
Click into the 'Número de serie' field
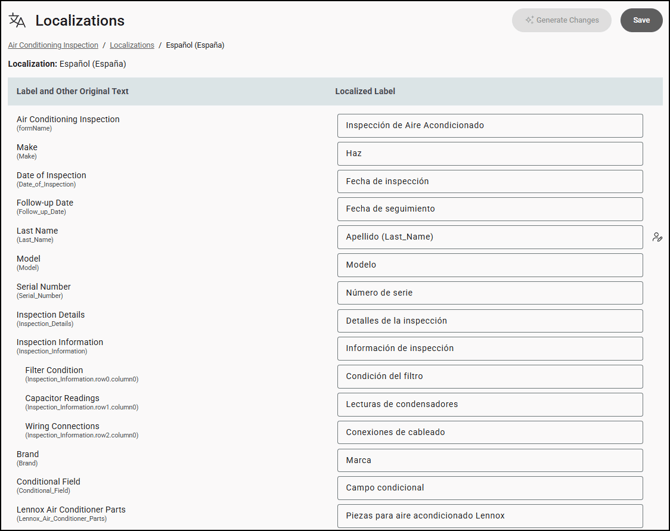point(490,293)
